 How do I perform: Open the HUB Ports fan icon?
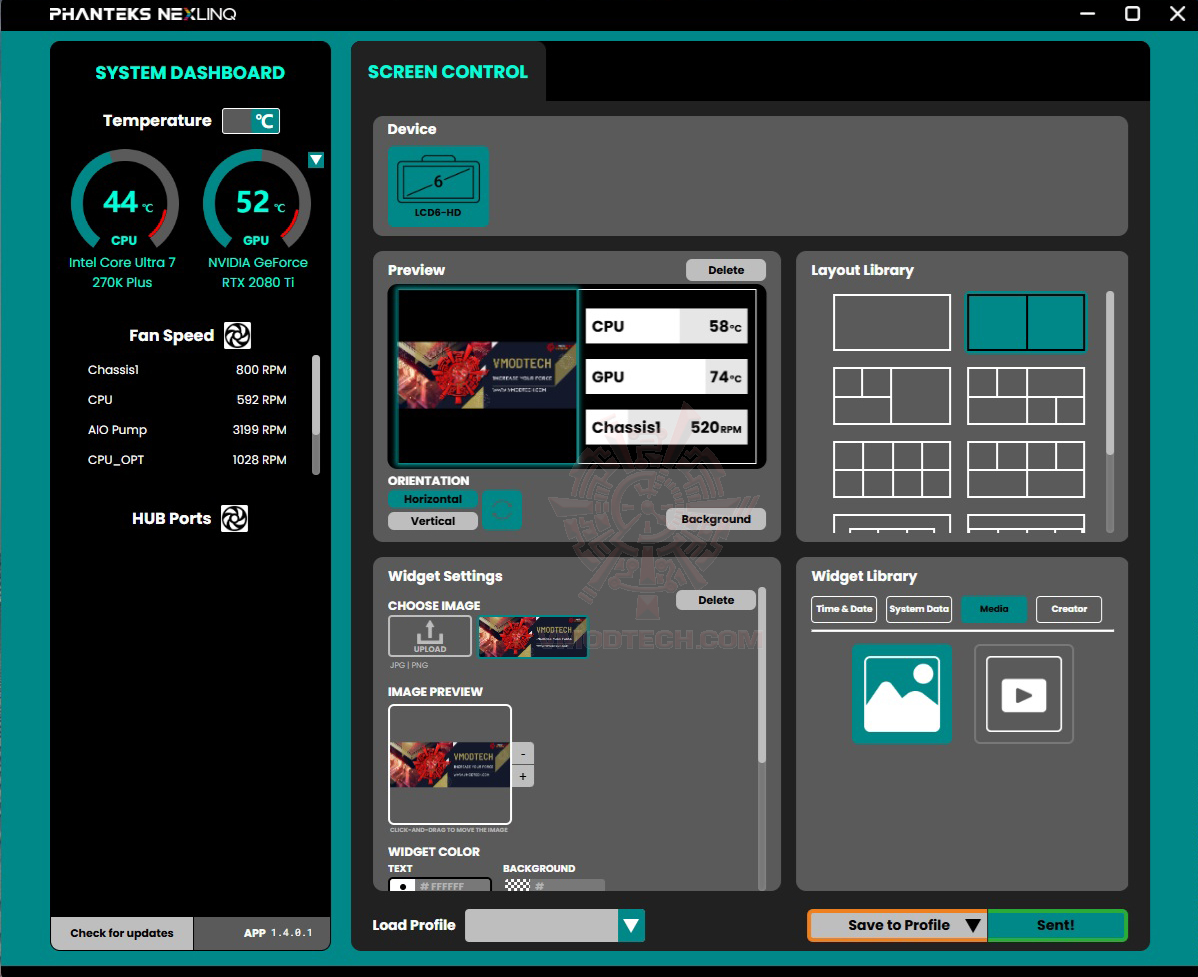point(235,519)
